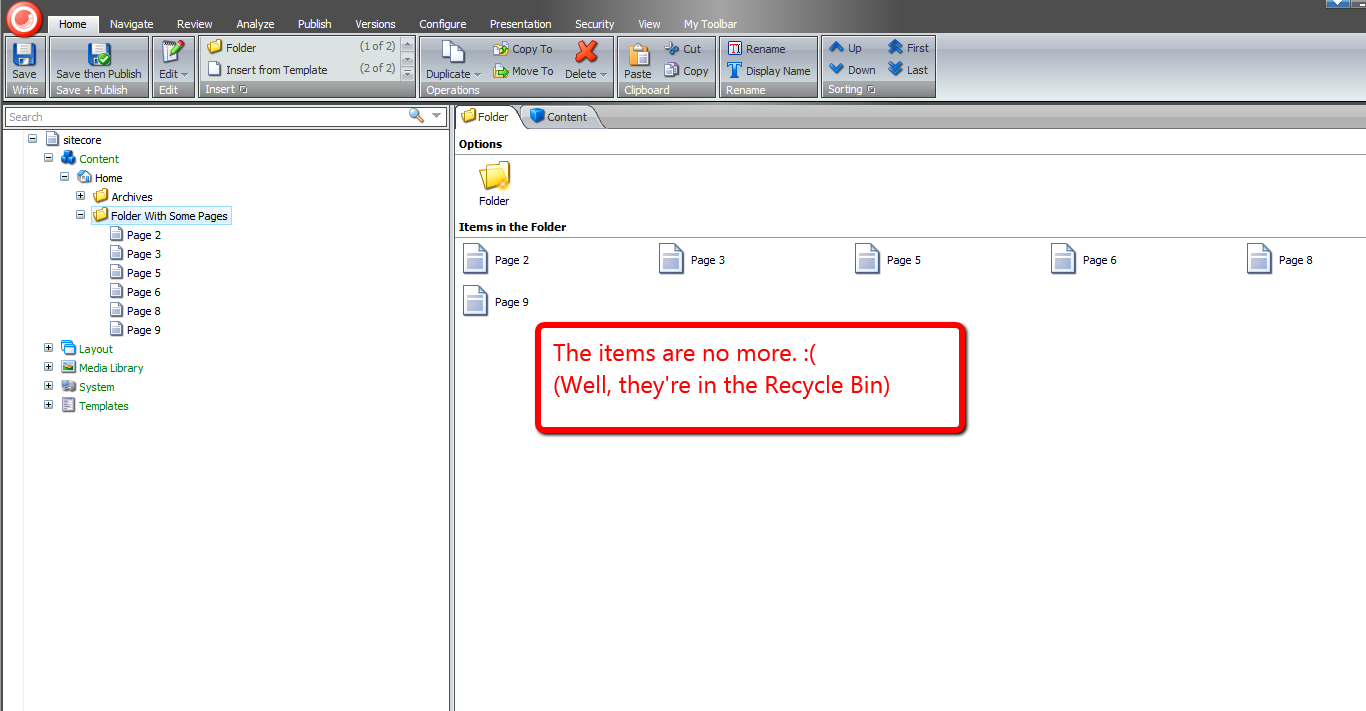The image size is (1366, 711).
Task: Open the Publish ribbon tab
Action: click(x=314, y=24)
